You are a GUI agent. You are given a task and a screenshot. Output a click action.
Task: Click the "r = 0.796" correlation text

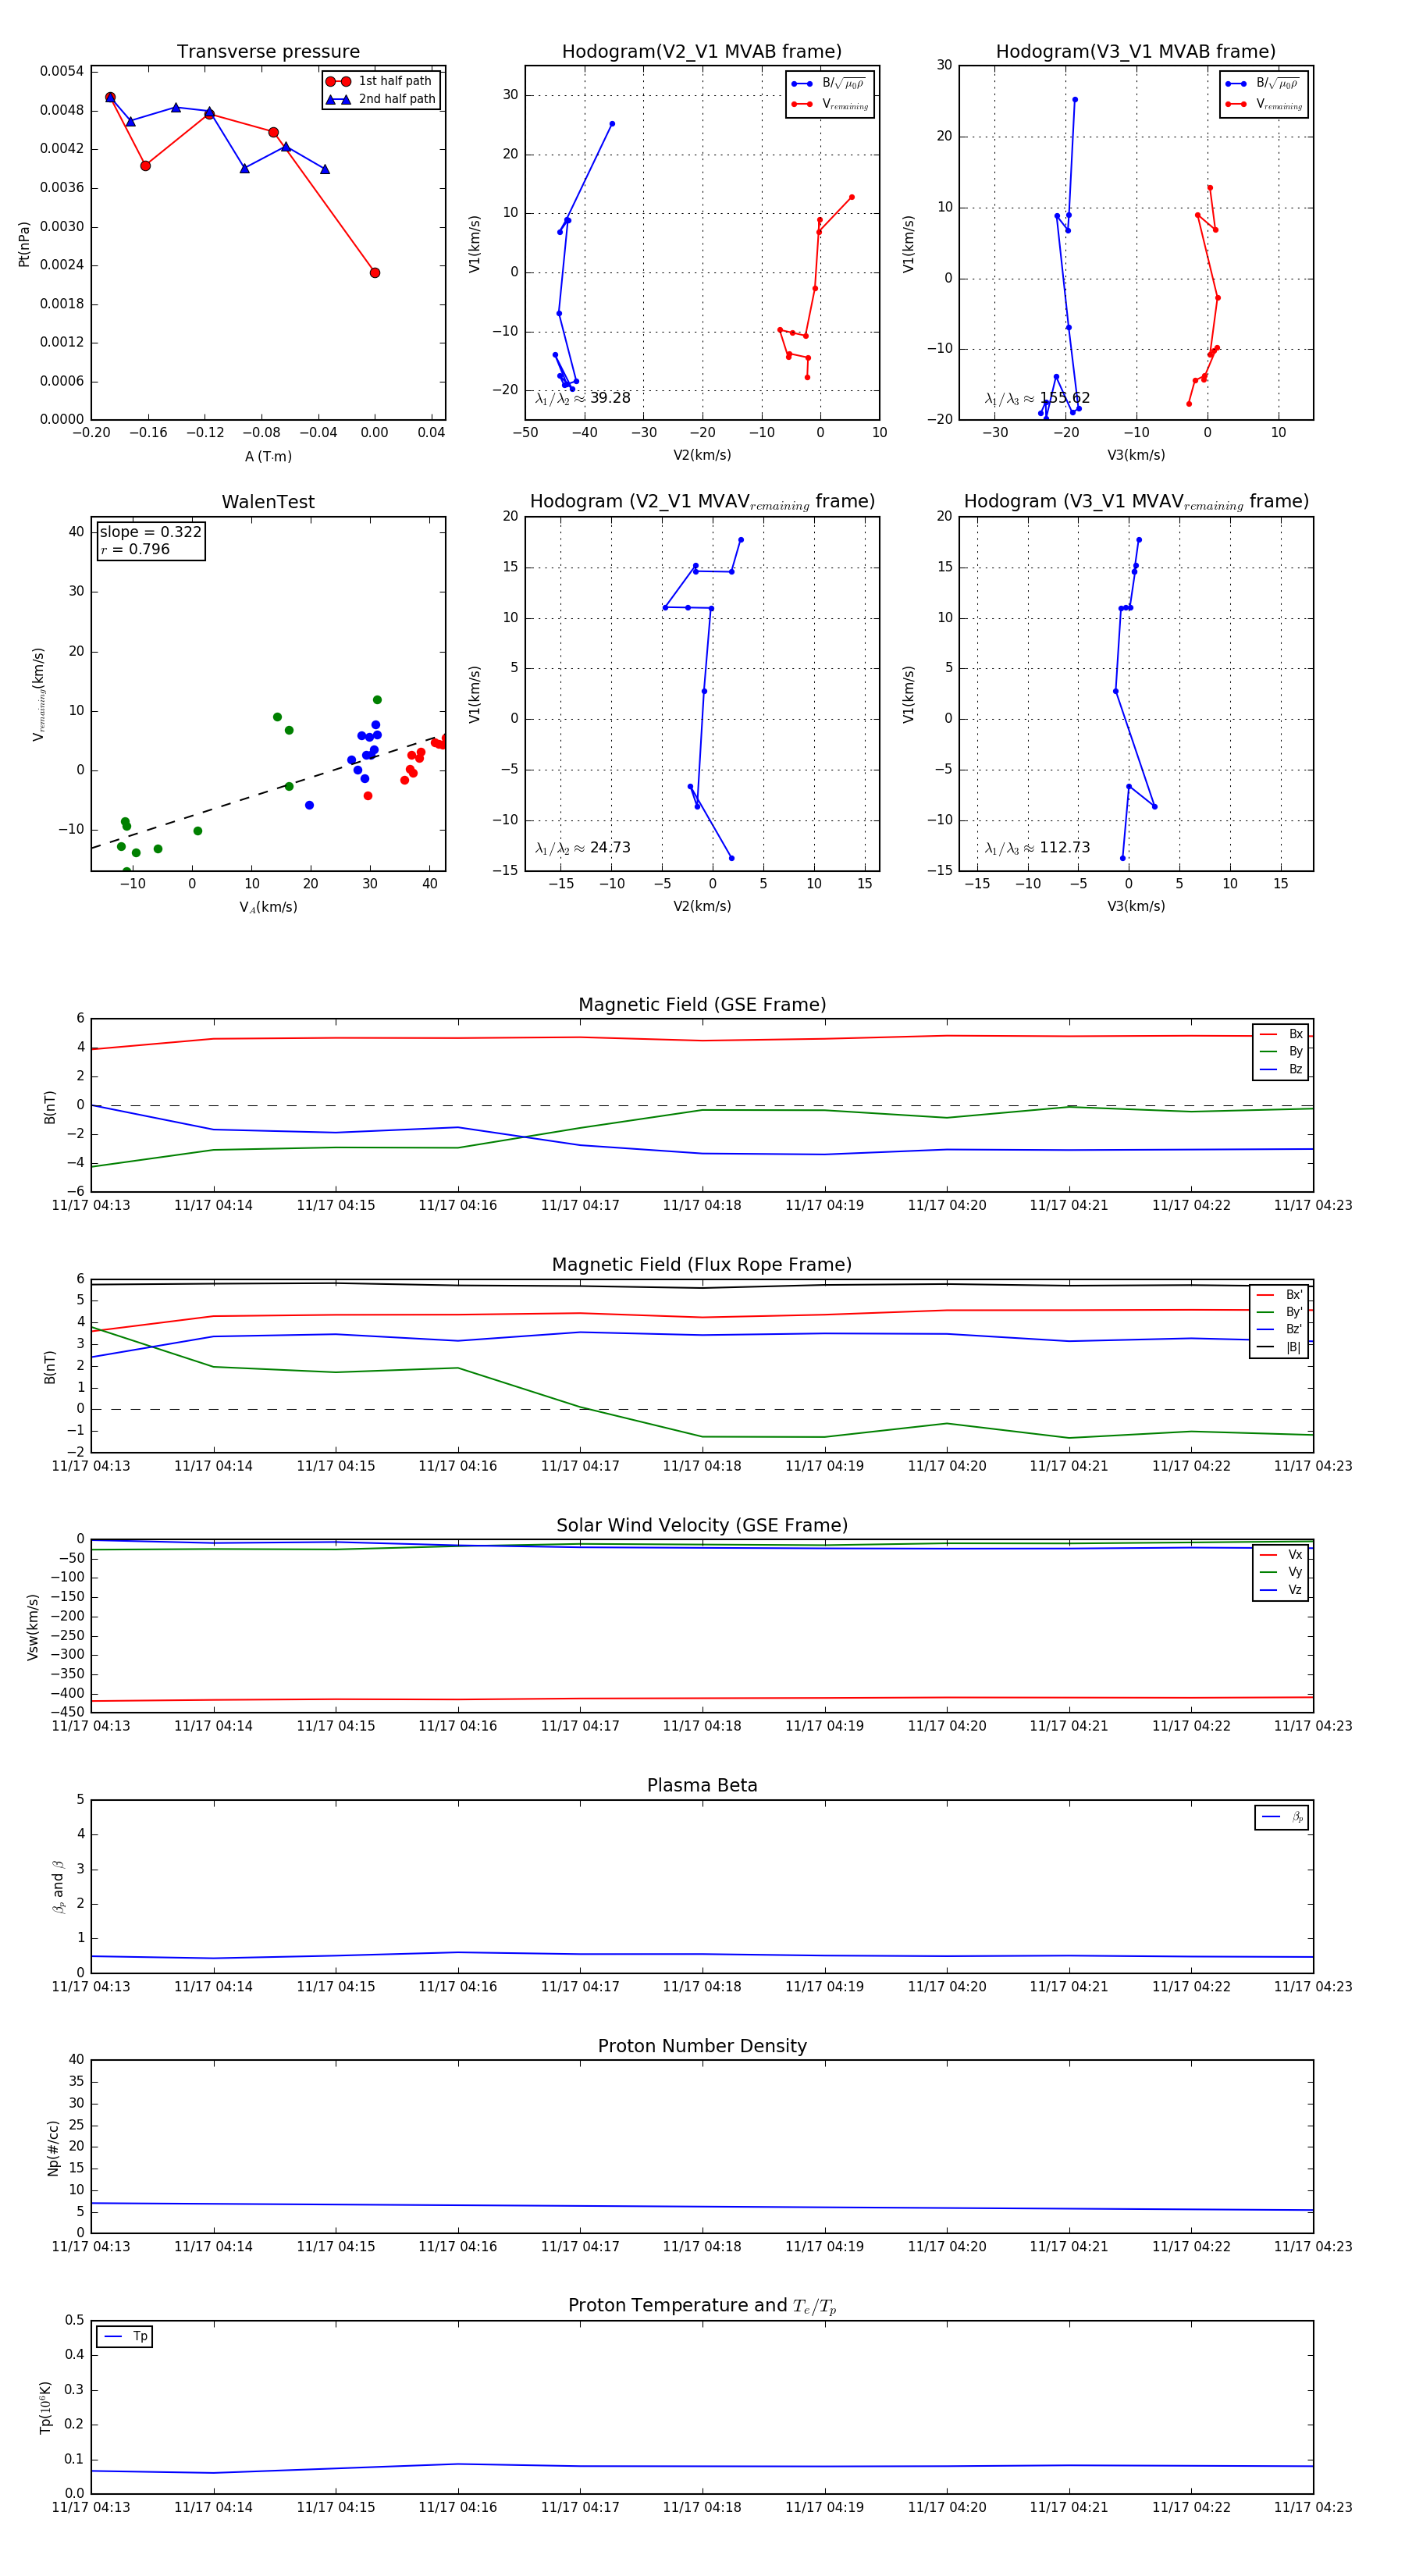tap(135, 549)
